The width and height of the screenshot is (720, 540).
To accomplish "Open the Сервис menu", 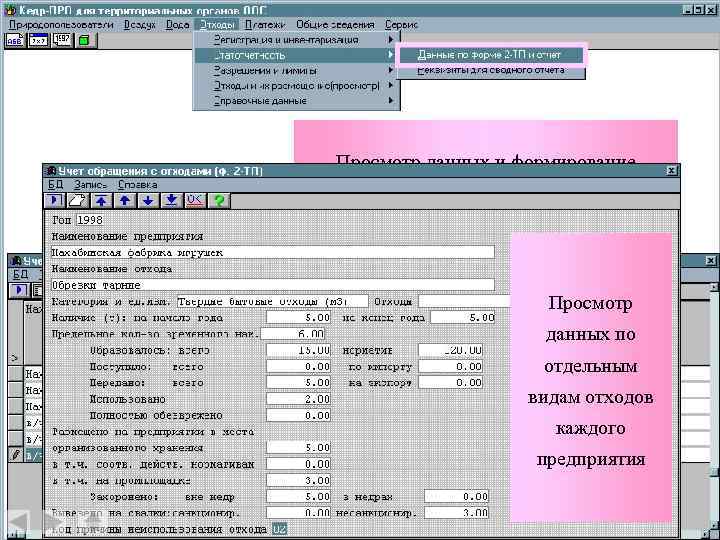I will tap(401, 25).
